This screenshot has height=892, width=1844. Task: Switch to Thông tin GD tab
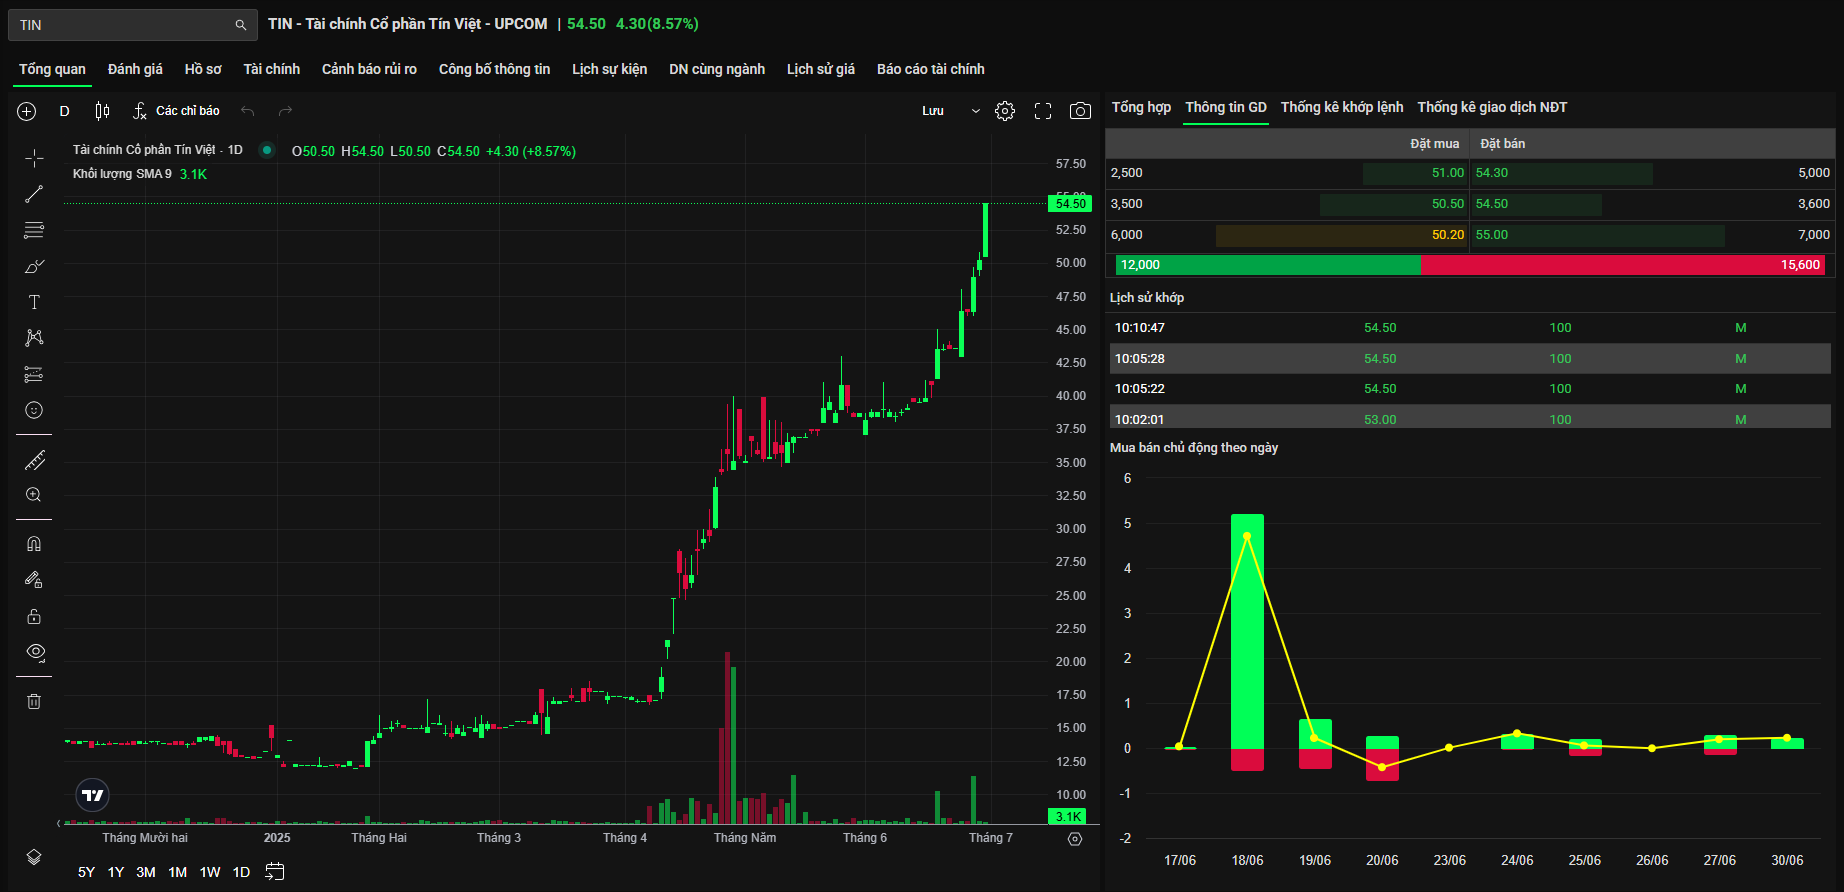click(1226, 107)
